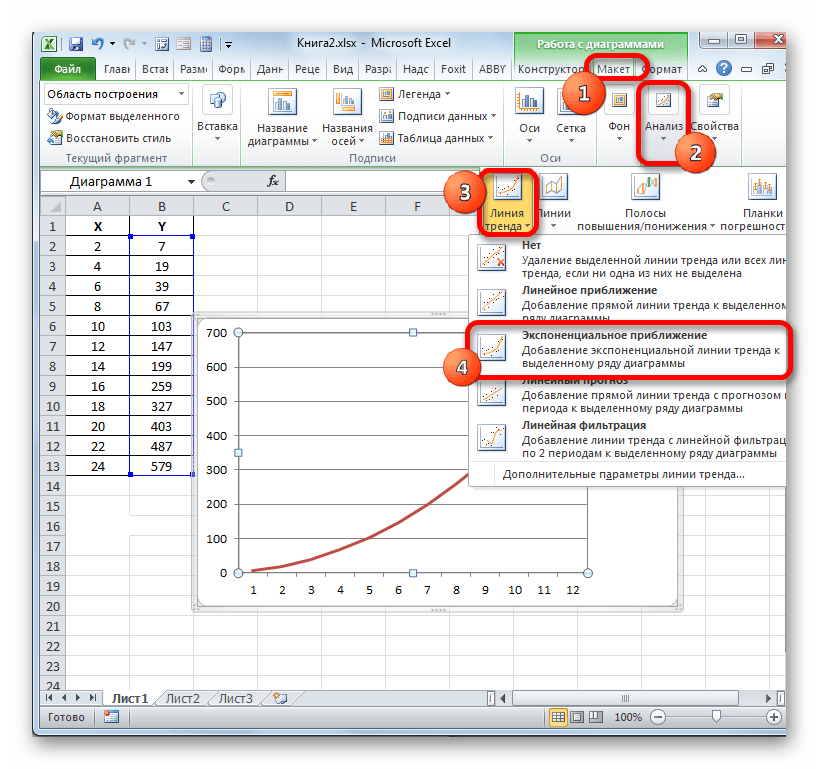Select sheet tab Лист1
840x769 pixels.
[130, 698]
